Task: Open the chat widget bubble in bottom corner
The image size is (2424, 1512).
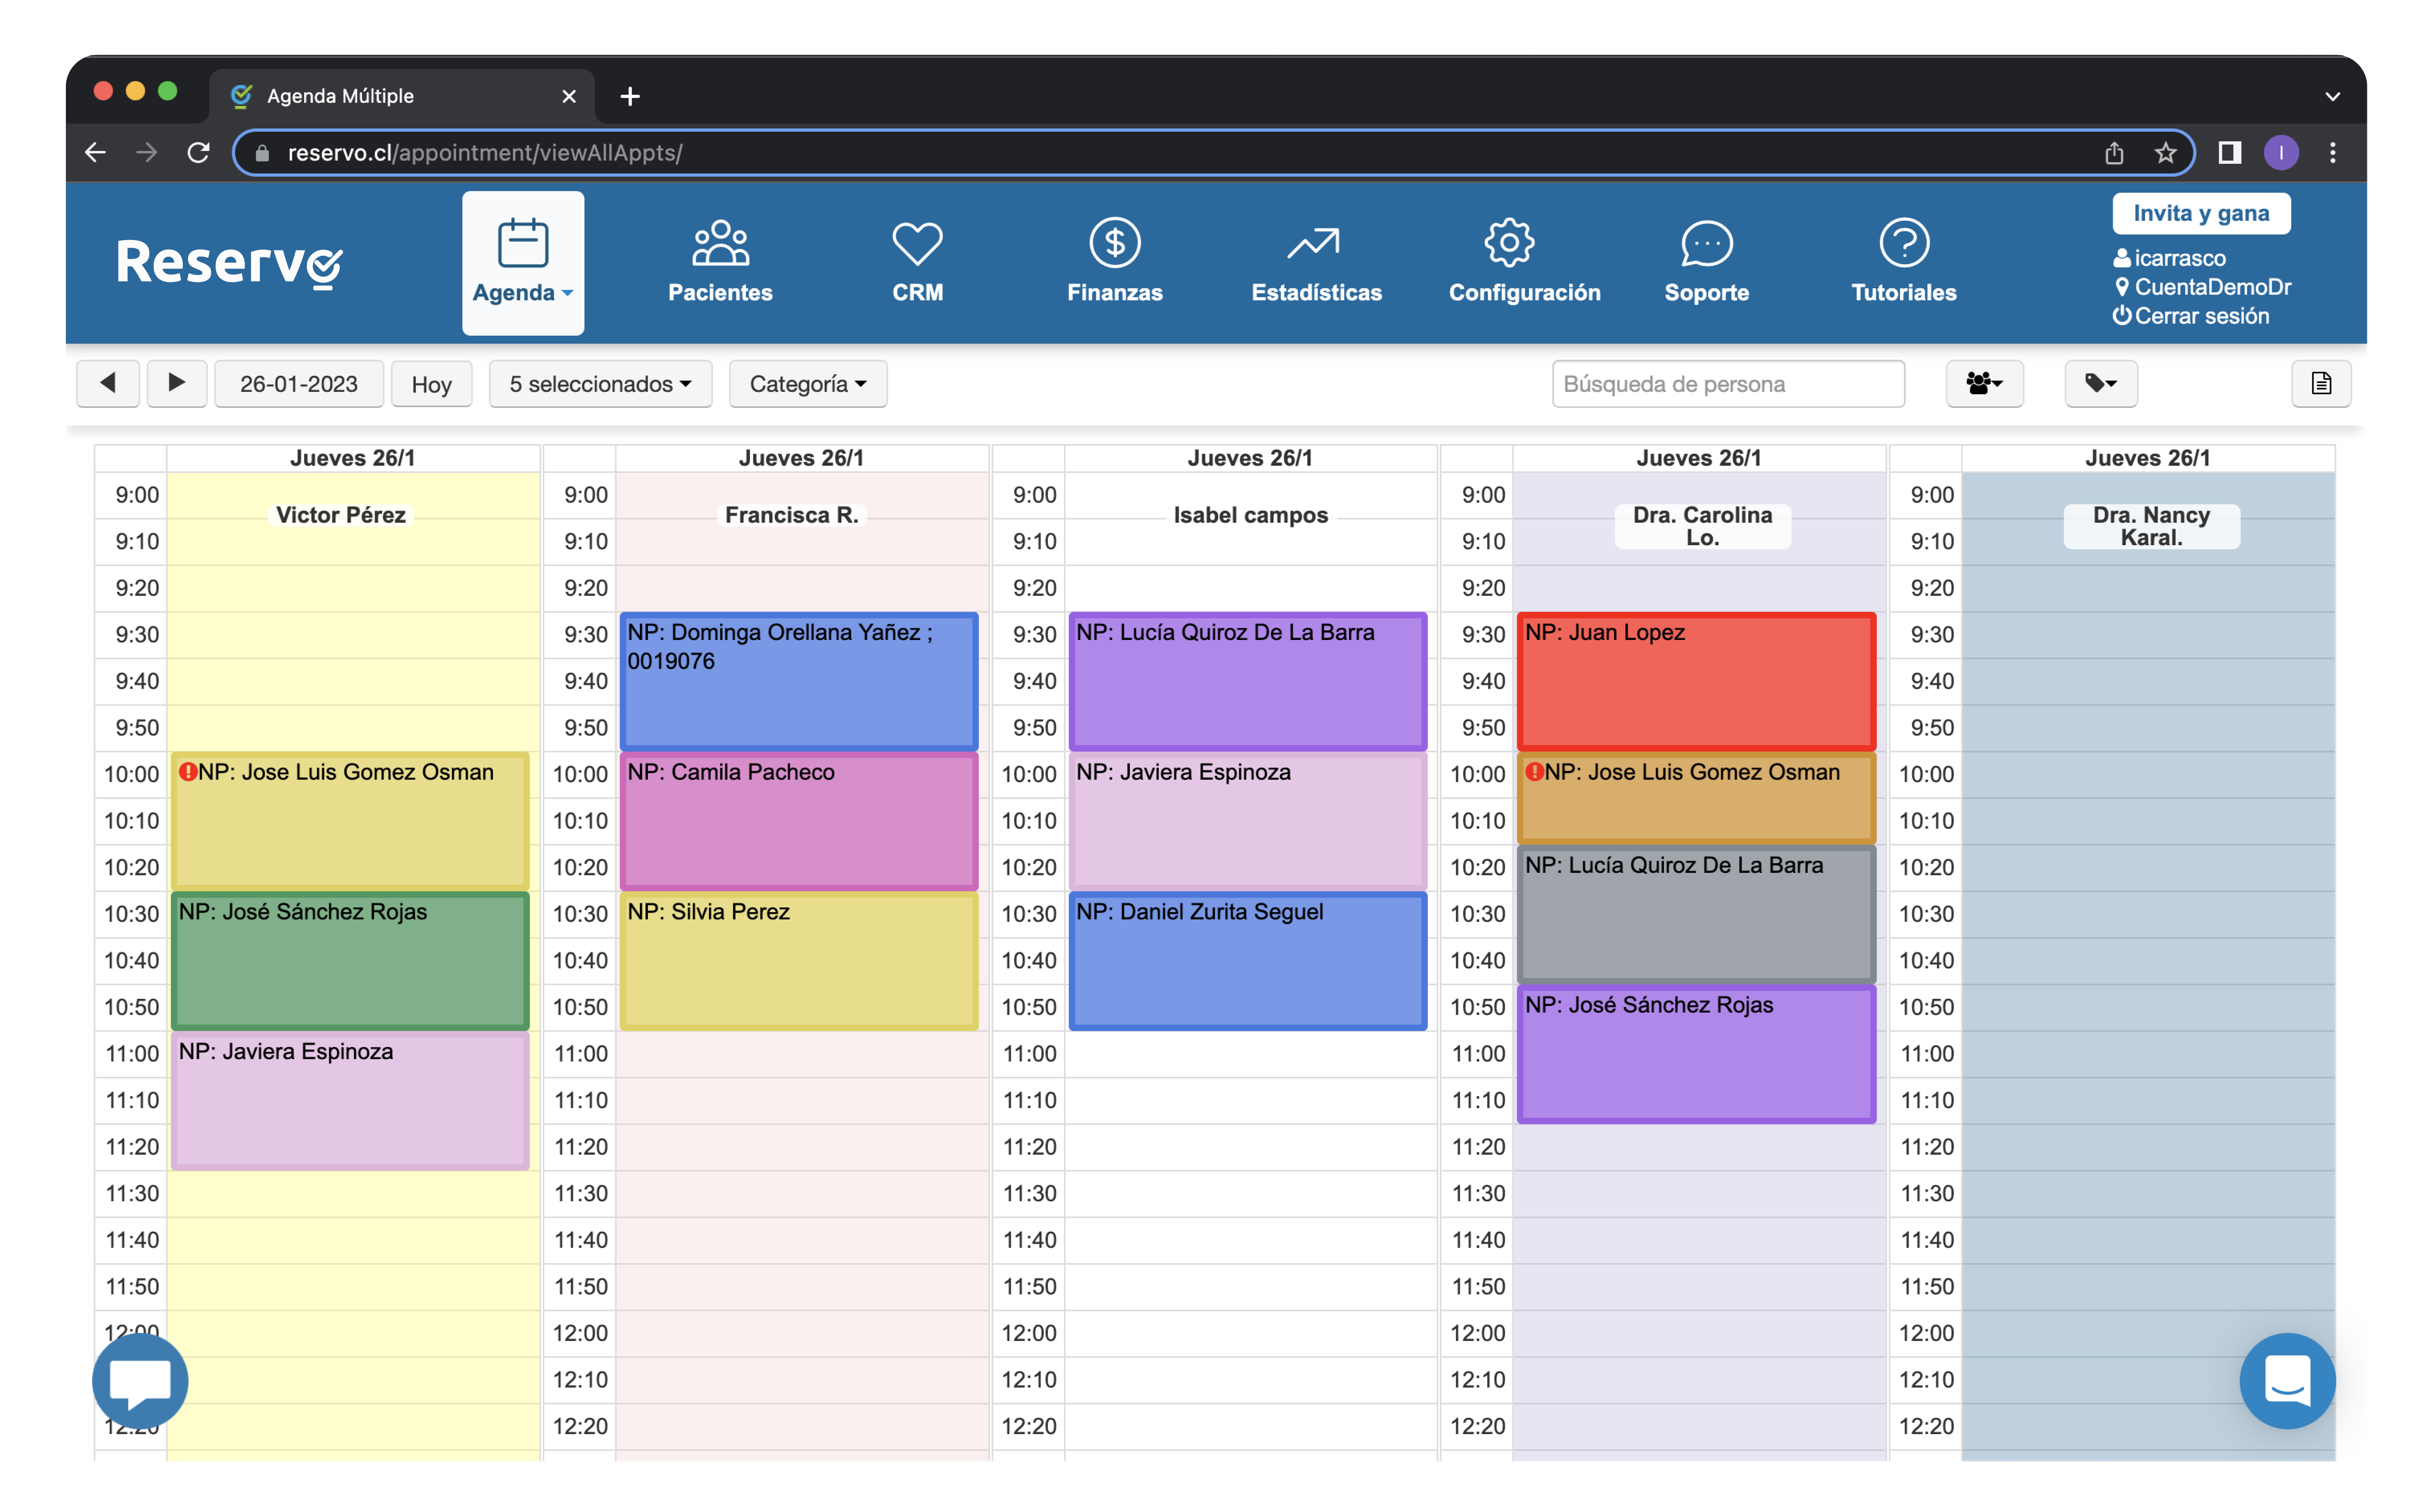Action: click(2288, 1381)
